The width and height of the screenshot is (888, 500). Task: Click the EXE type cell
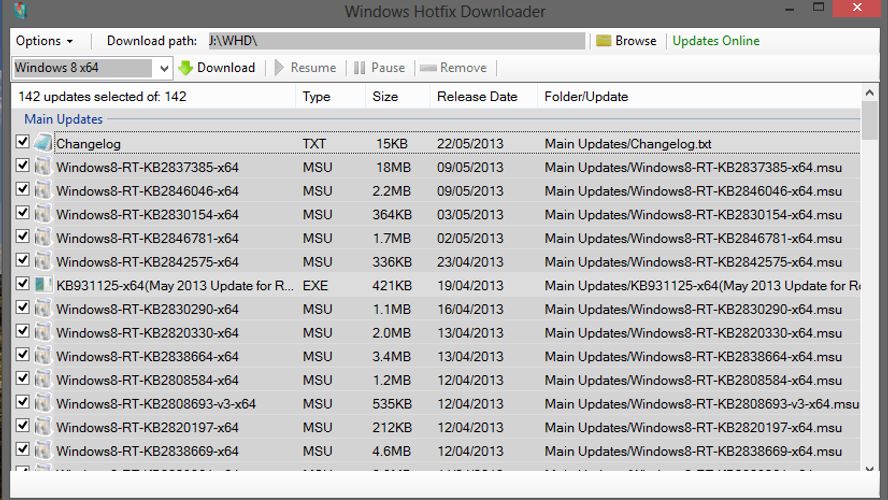315,286
